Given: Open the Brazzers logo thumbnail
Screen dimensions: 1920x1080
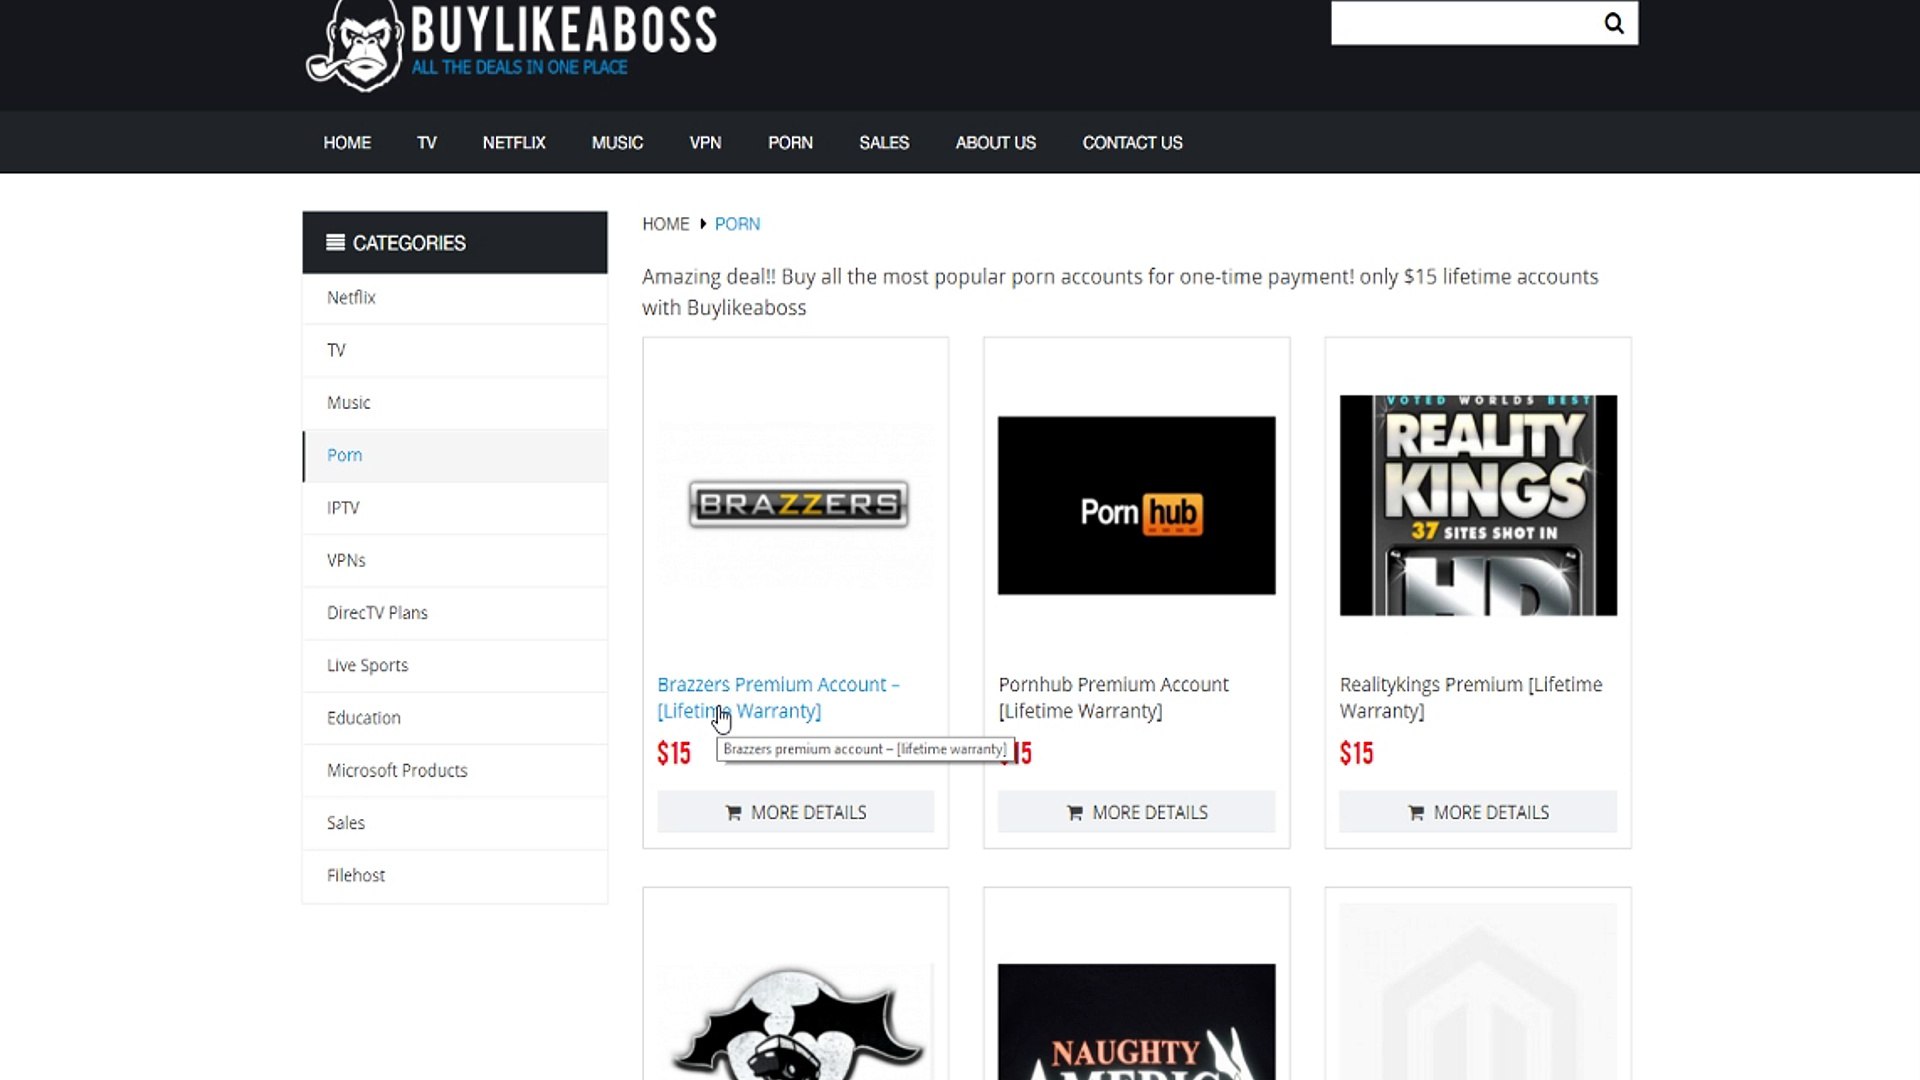Looking at the screenshot, I should (797, 504).
